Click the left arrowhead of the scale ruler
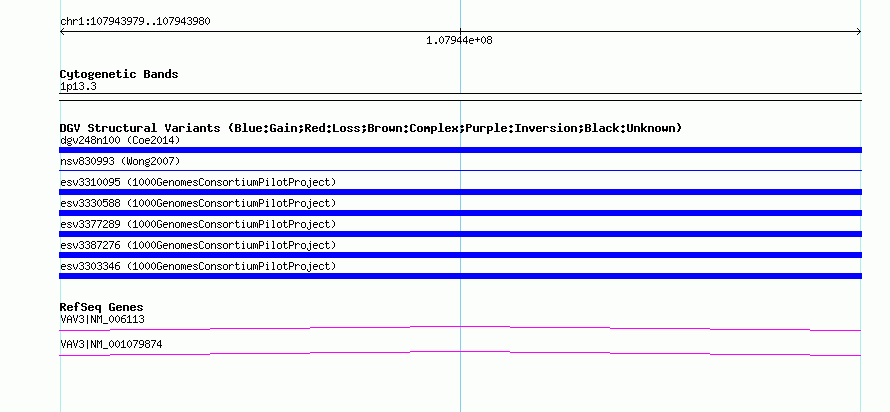Screen dimensions: 890x412 click(x=62, y=32)
